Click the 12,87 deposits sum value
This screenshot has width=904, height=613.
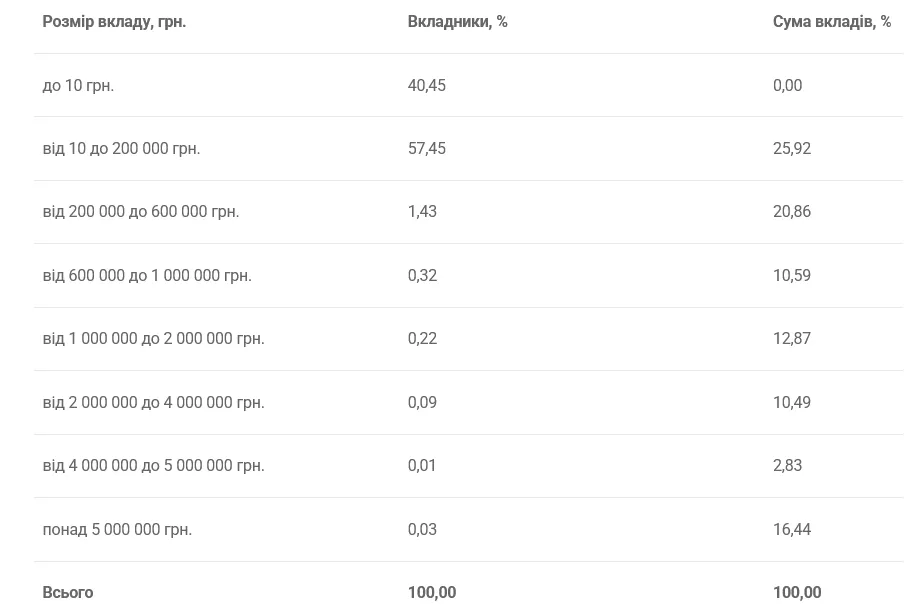click(792, 339)
